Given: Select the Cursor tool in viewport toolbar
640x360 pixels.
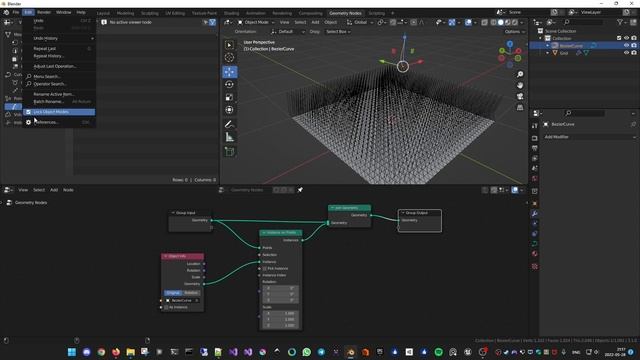Looking at the screenshot, I should [x=229, y=58].
